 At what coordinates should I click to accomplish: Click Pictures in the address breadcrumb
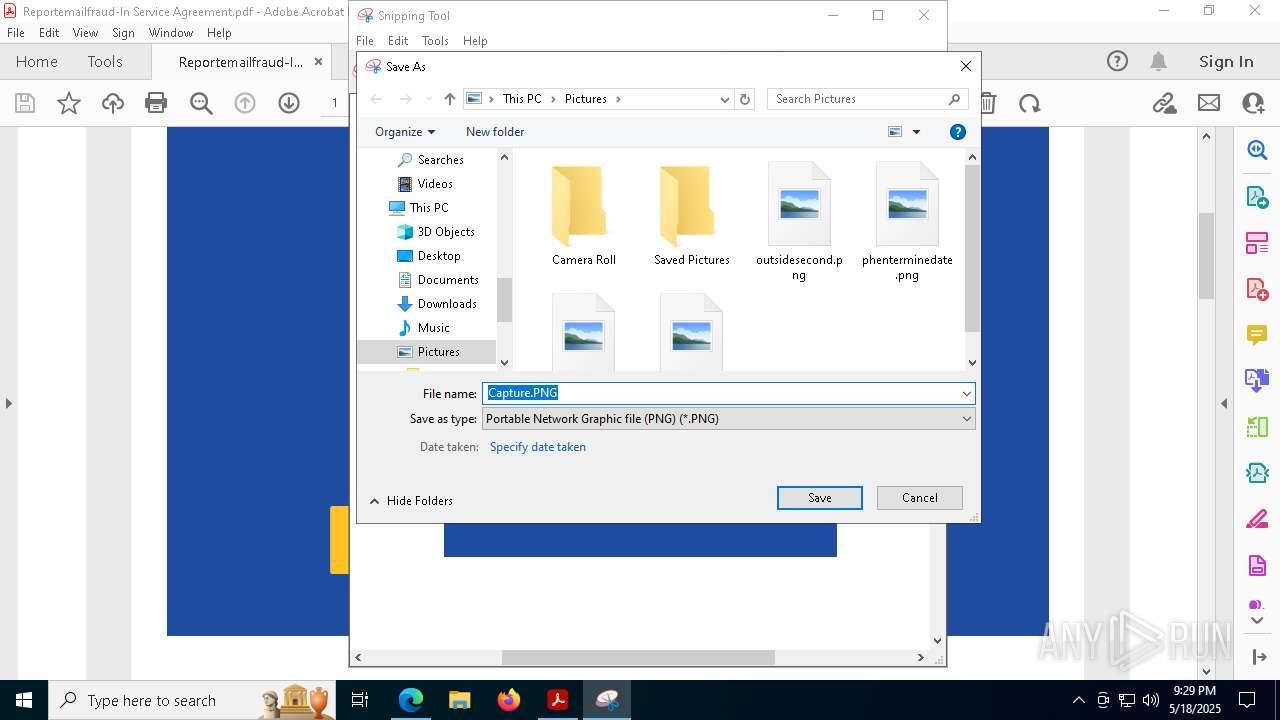tap(586, 99)
